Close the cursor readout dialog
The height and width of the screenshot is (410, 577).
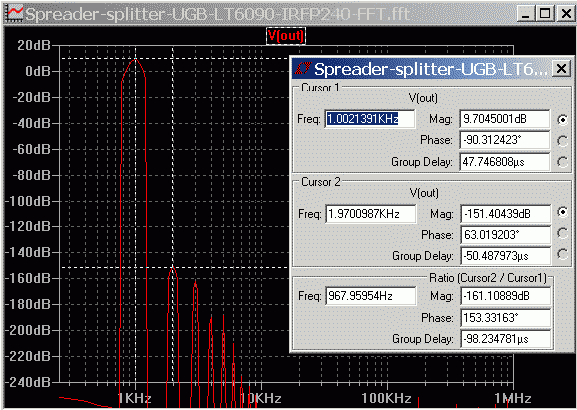[562, 68]
